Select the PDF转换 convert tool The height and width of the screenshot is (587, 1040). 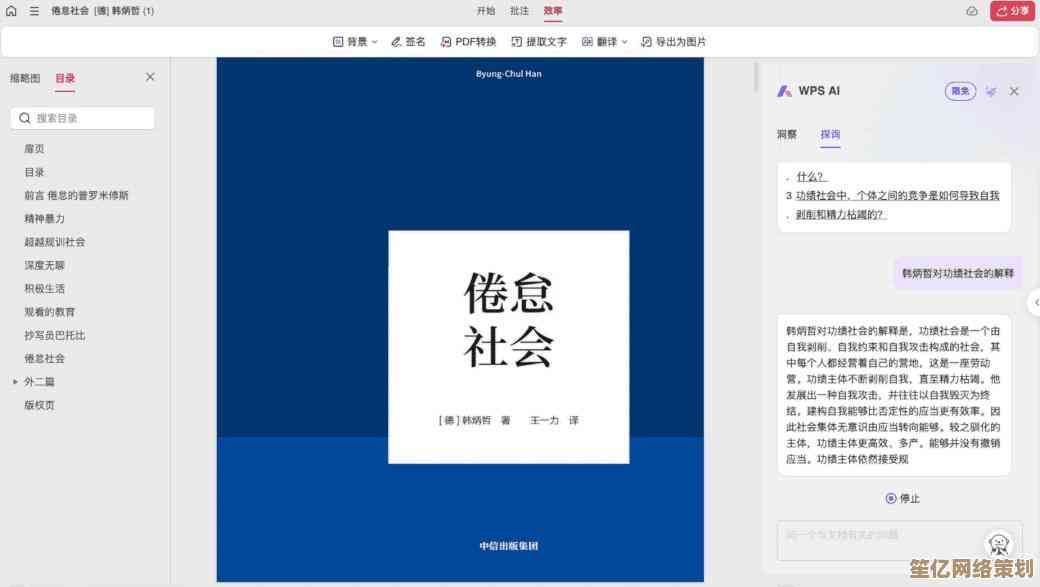pos(468,42)
